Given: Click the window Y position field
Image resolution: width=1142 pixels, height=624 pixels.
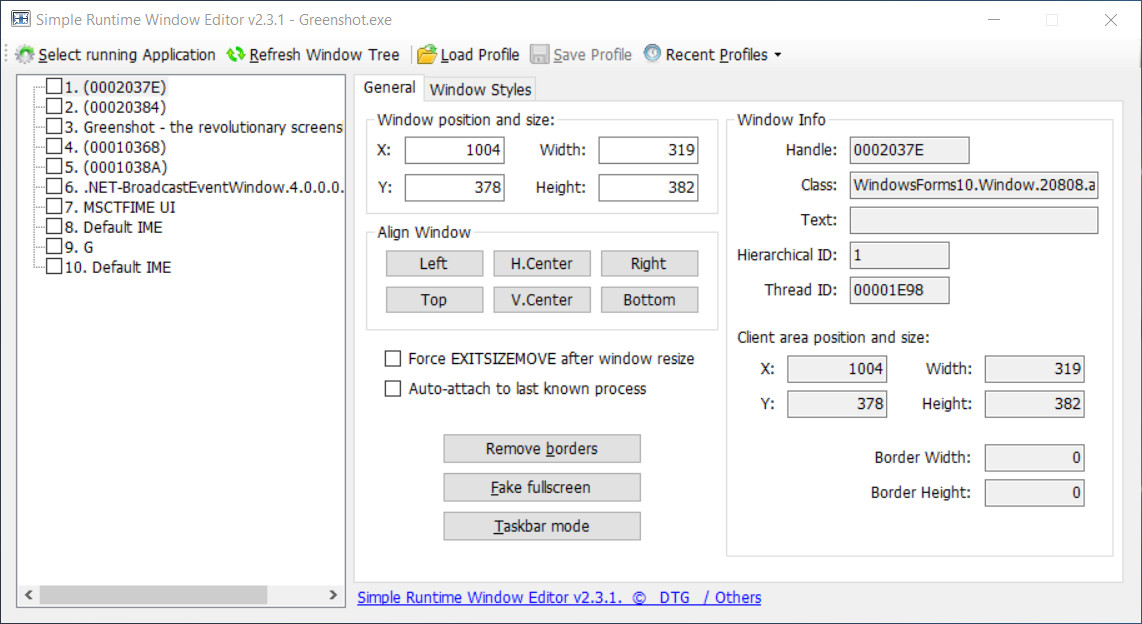Looking at the screenshot, I should click(x=454, y=187).
